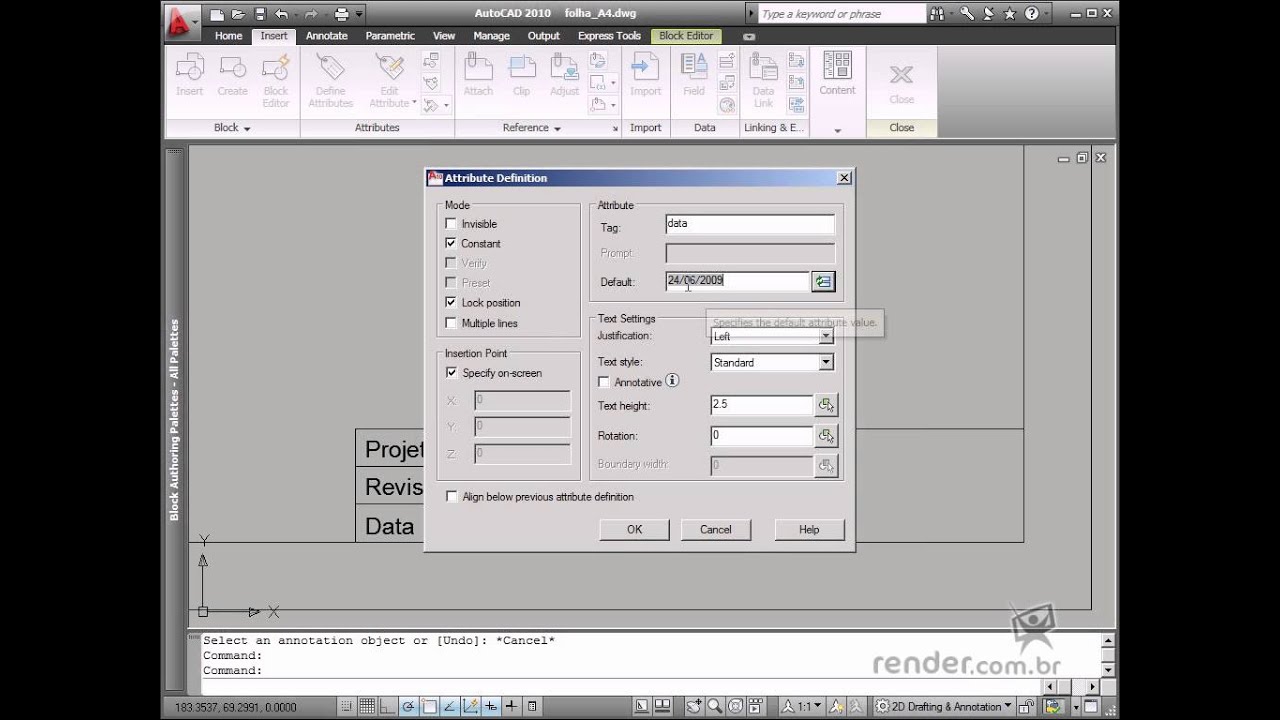Enable the Multiple lines checkbox
The width and height of the screenshot is (1280, 720).
tap(451, 323)
